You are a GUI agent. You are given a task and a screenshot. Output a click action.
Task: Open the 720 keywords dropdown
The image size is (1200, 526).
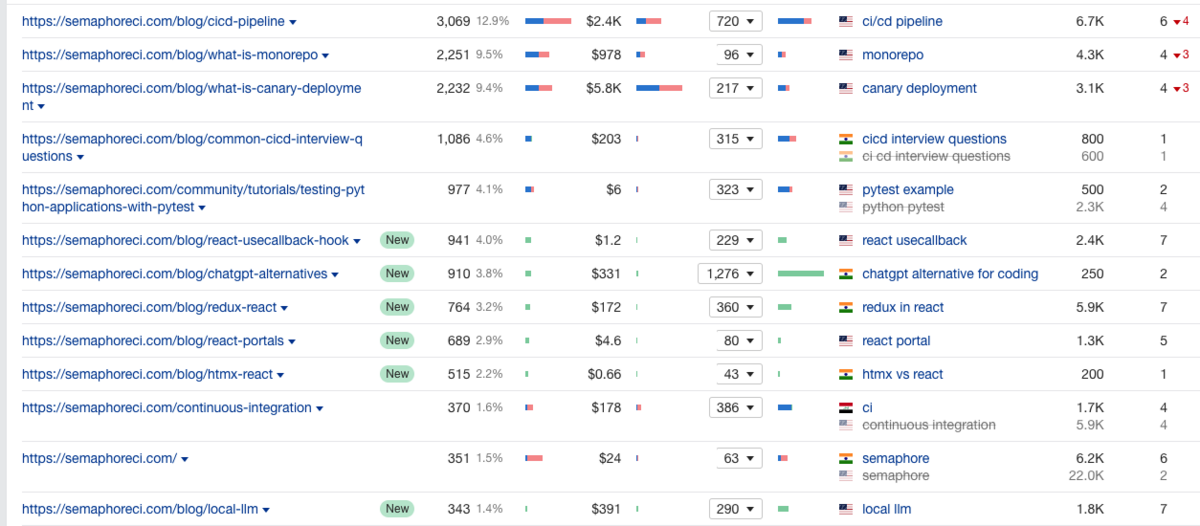coord(735,21)
